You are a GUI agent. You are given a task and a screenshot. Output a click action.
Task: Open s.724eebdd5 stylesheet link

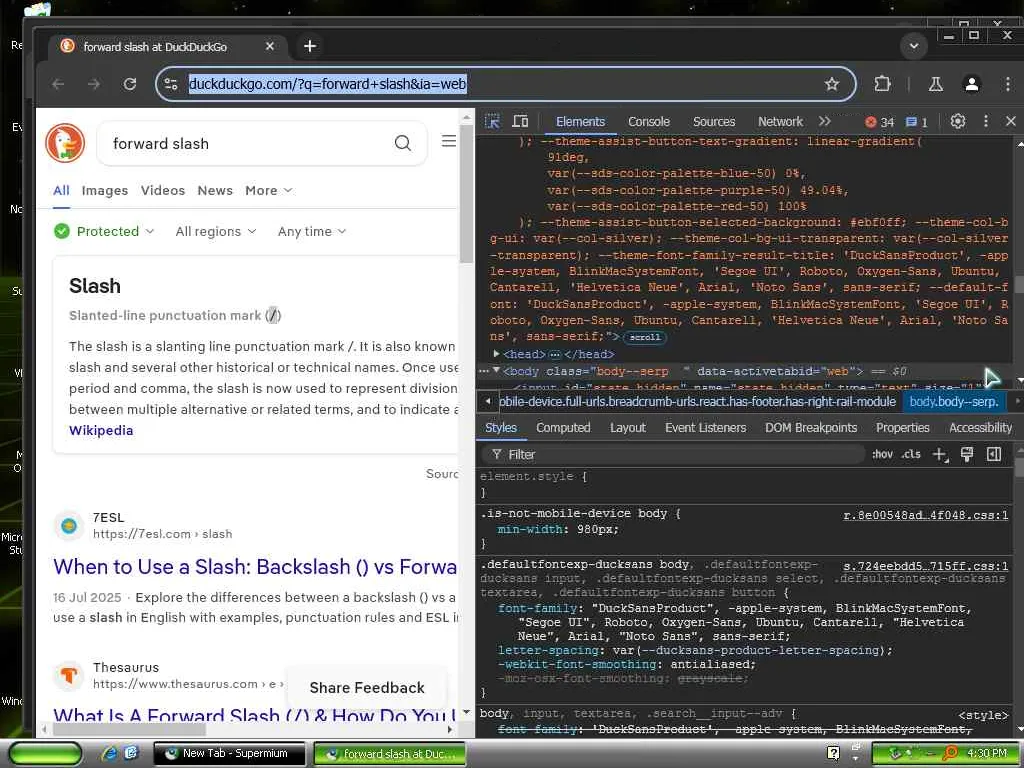click(925, 566)
